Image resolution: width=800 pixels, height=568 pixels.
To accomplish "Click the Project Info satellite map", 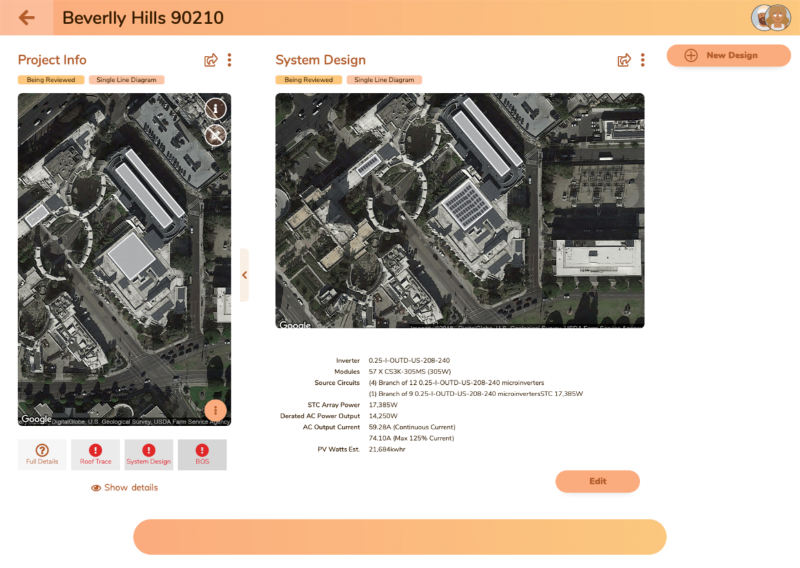I will 124,259.
